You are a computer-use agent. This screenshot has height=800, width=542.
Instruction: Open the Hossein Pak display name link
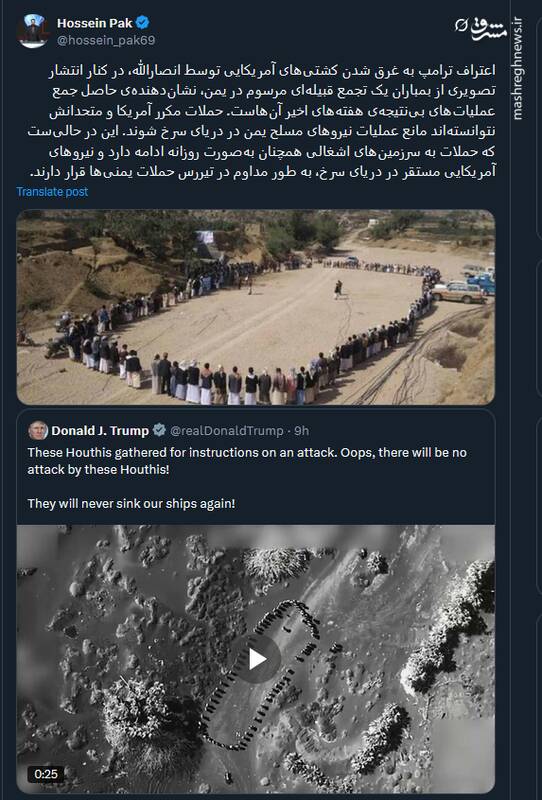point(94,23)
